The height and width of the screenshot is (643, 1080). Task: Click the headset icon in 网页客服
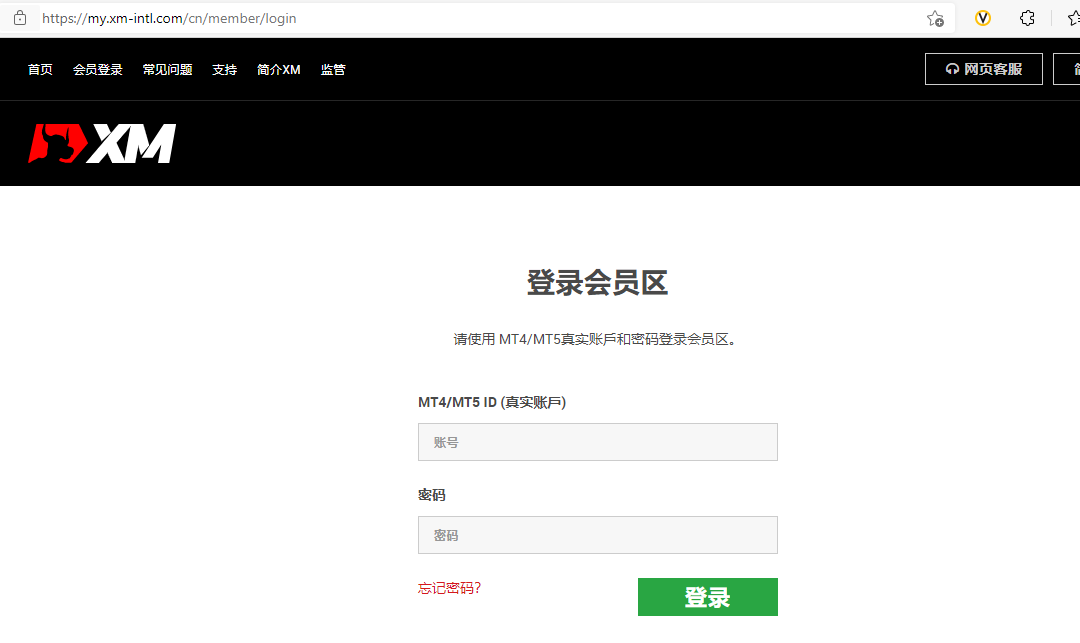952,70
